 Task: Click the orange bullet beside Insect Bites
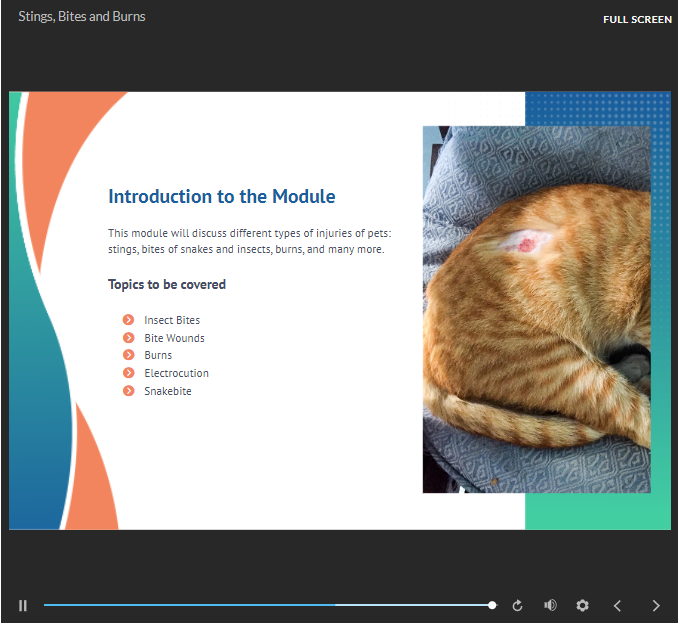pos(128,320)
